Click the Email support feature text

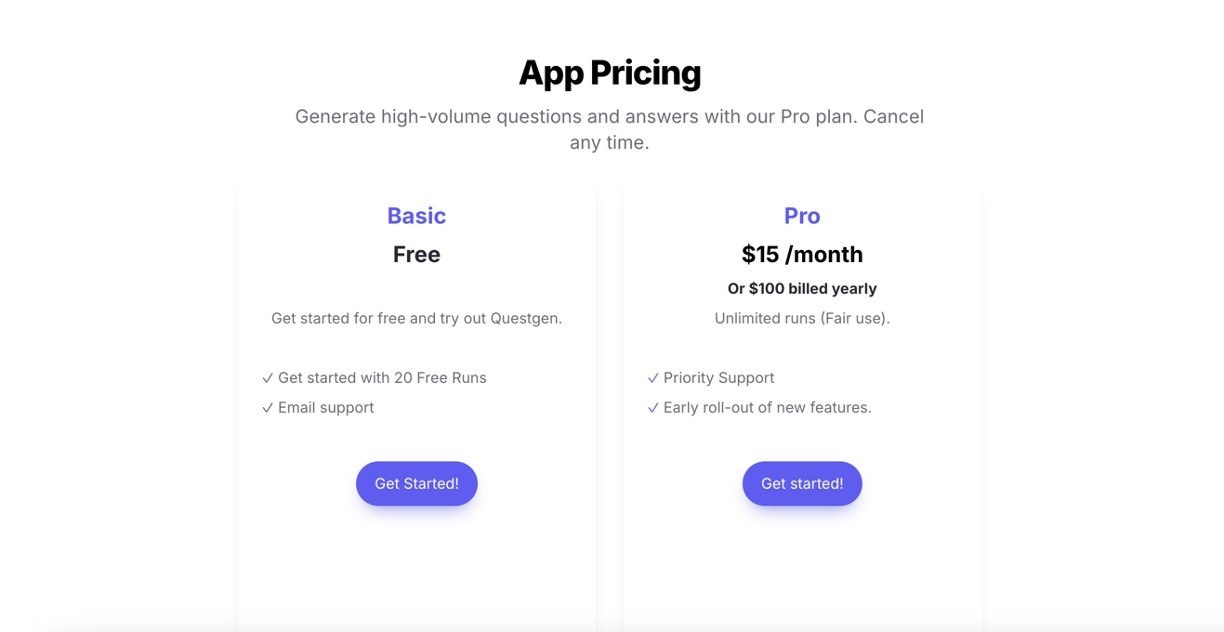[326, 408]
